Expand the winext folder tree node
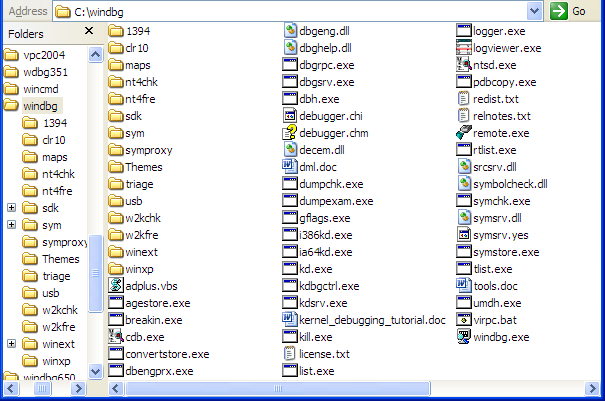Image resolution: width=605 pixels, height=401 pixels. (x=11, y=343)
